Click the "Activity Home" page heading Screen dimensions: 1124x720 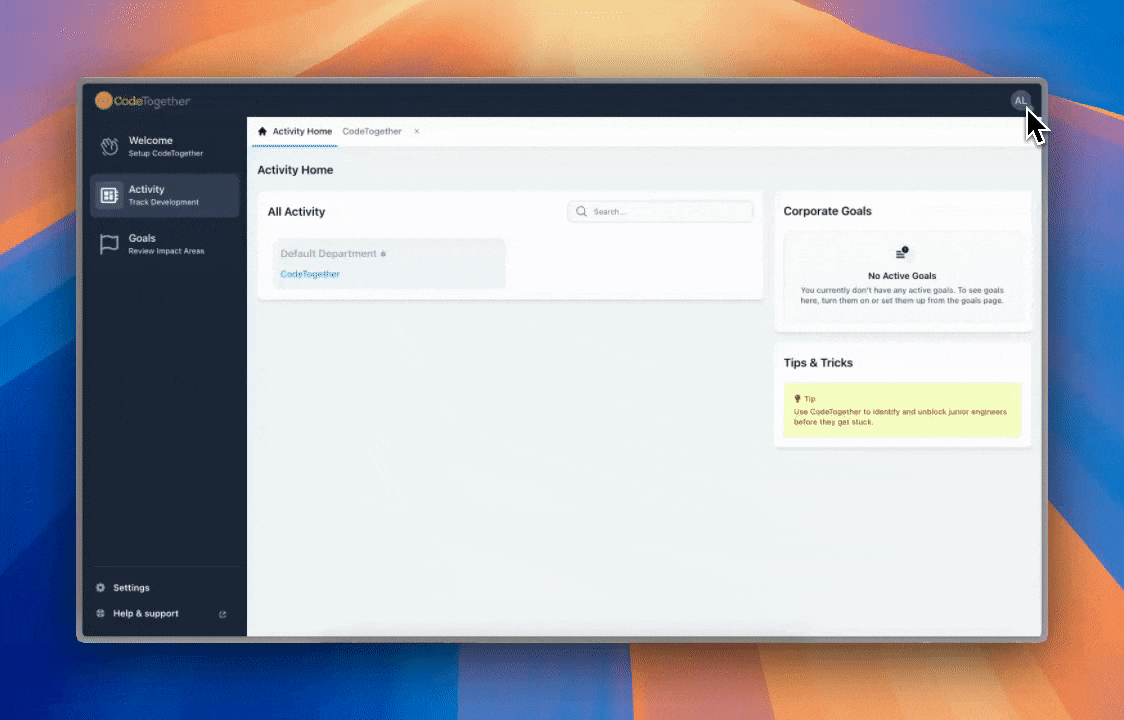coord(295,170)
